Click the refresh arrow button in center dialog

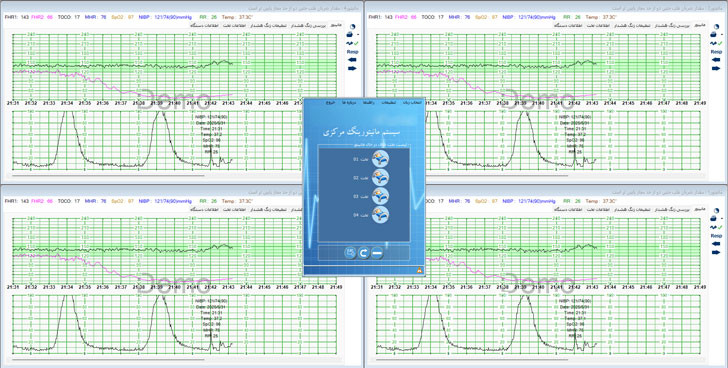pyautogui.click(x=364, y=253)
